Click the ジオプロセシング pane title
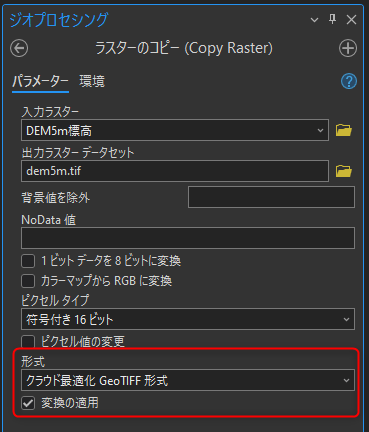 [59, 20]
